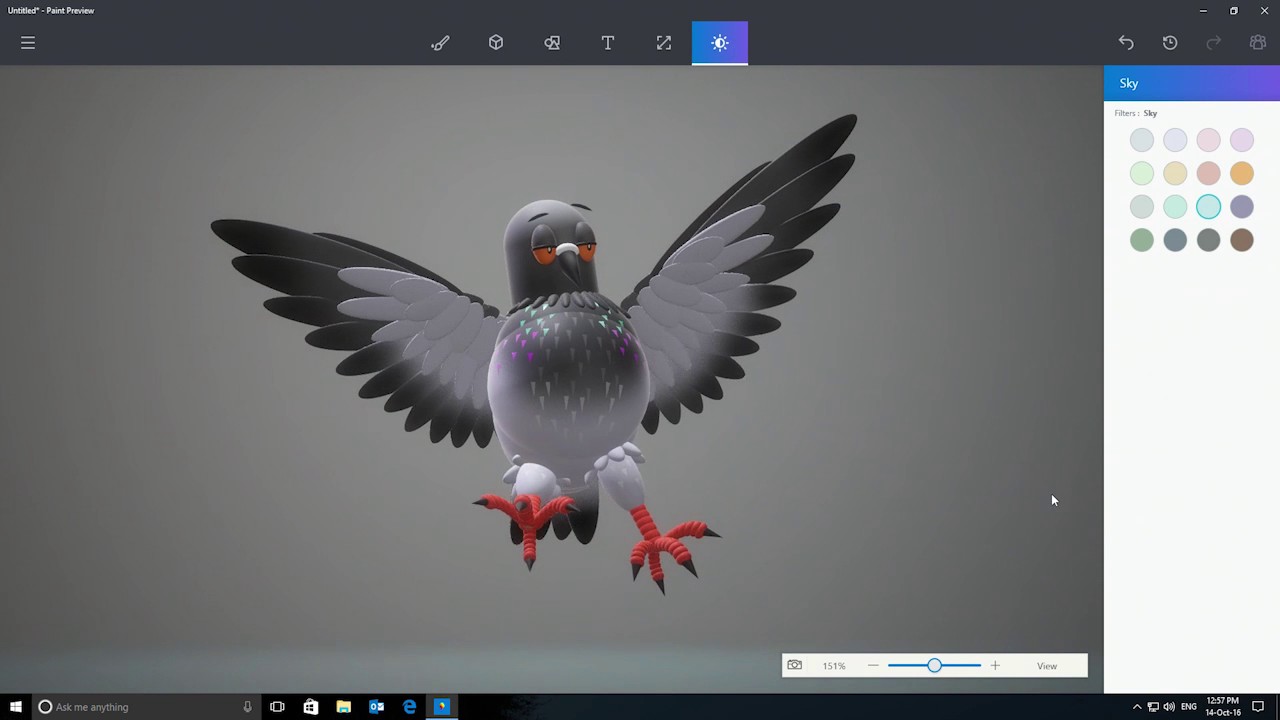The width and height of the screenshot is (1280, 720).
Task: Click the Ask me anything search box
Action: pos(145,707)
